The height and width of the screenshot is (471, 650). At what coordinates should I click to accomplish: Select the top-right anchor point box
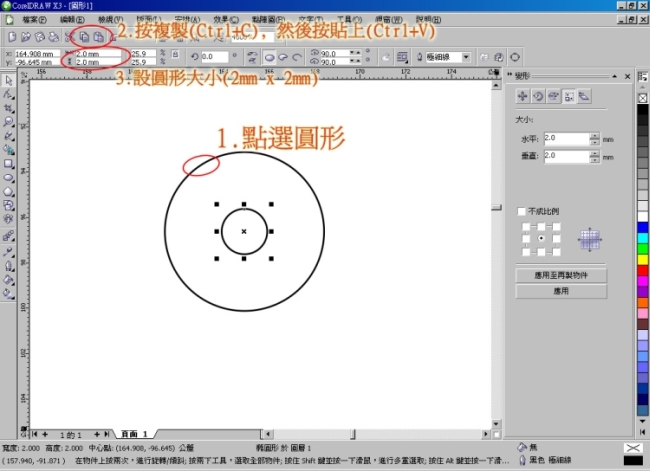click(x=556, y=226)
